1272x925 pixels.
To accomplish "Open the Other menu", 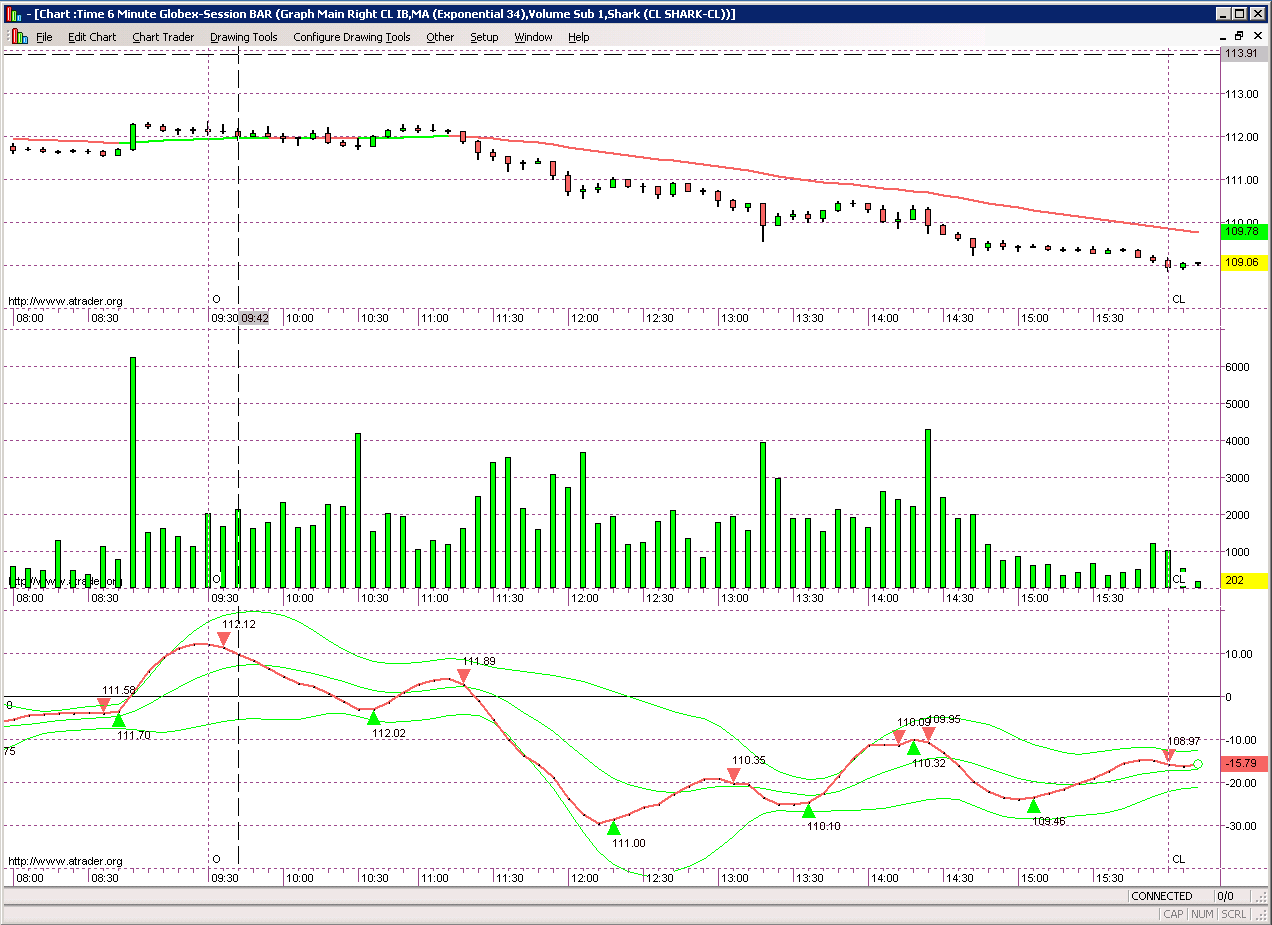I will [x=440, y=37].
